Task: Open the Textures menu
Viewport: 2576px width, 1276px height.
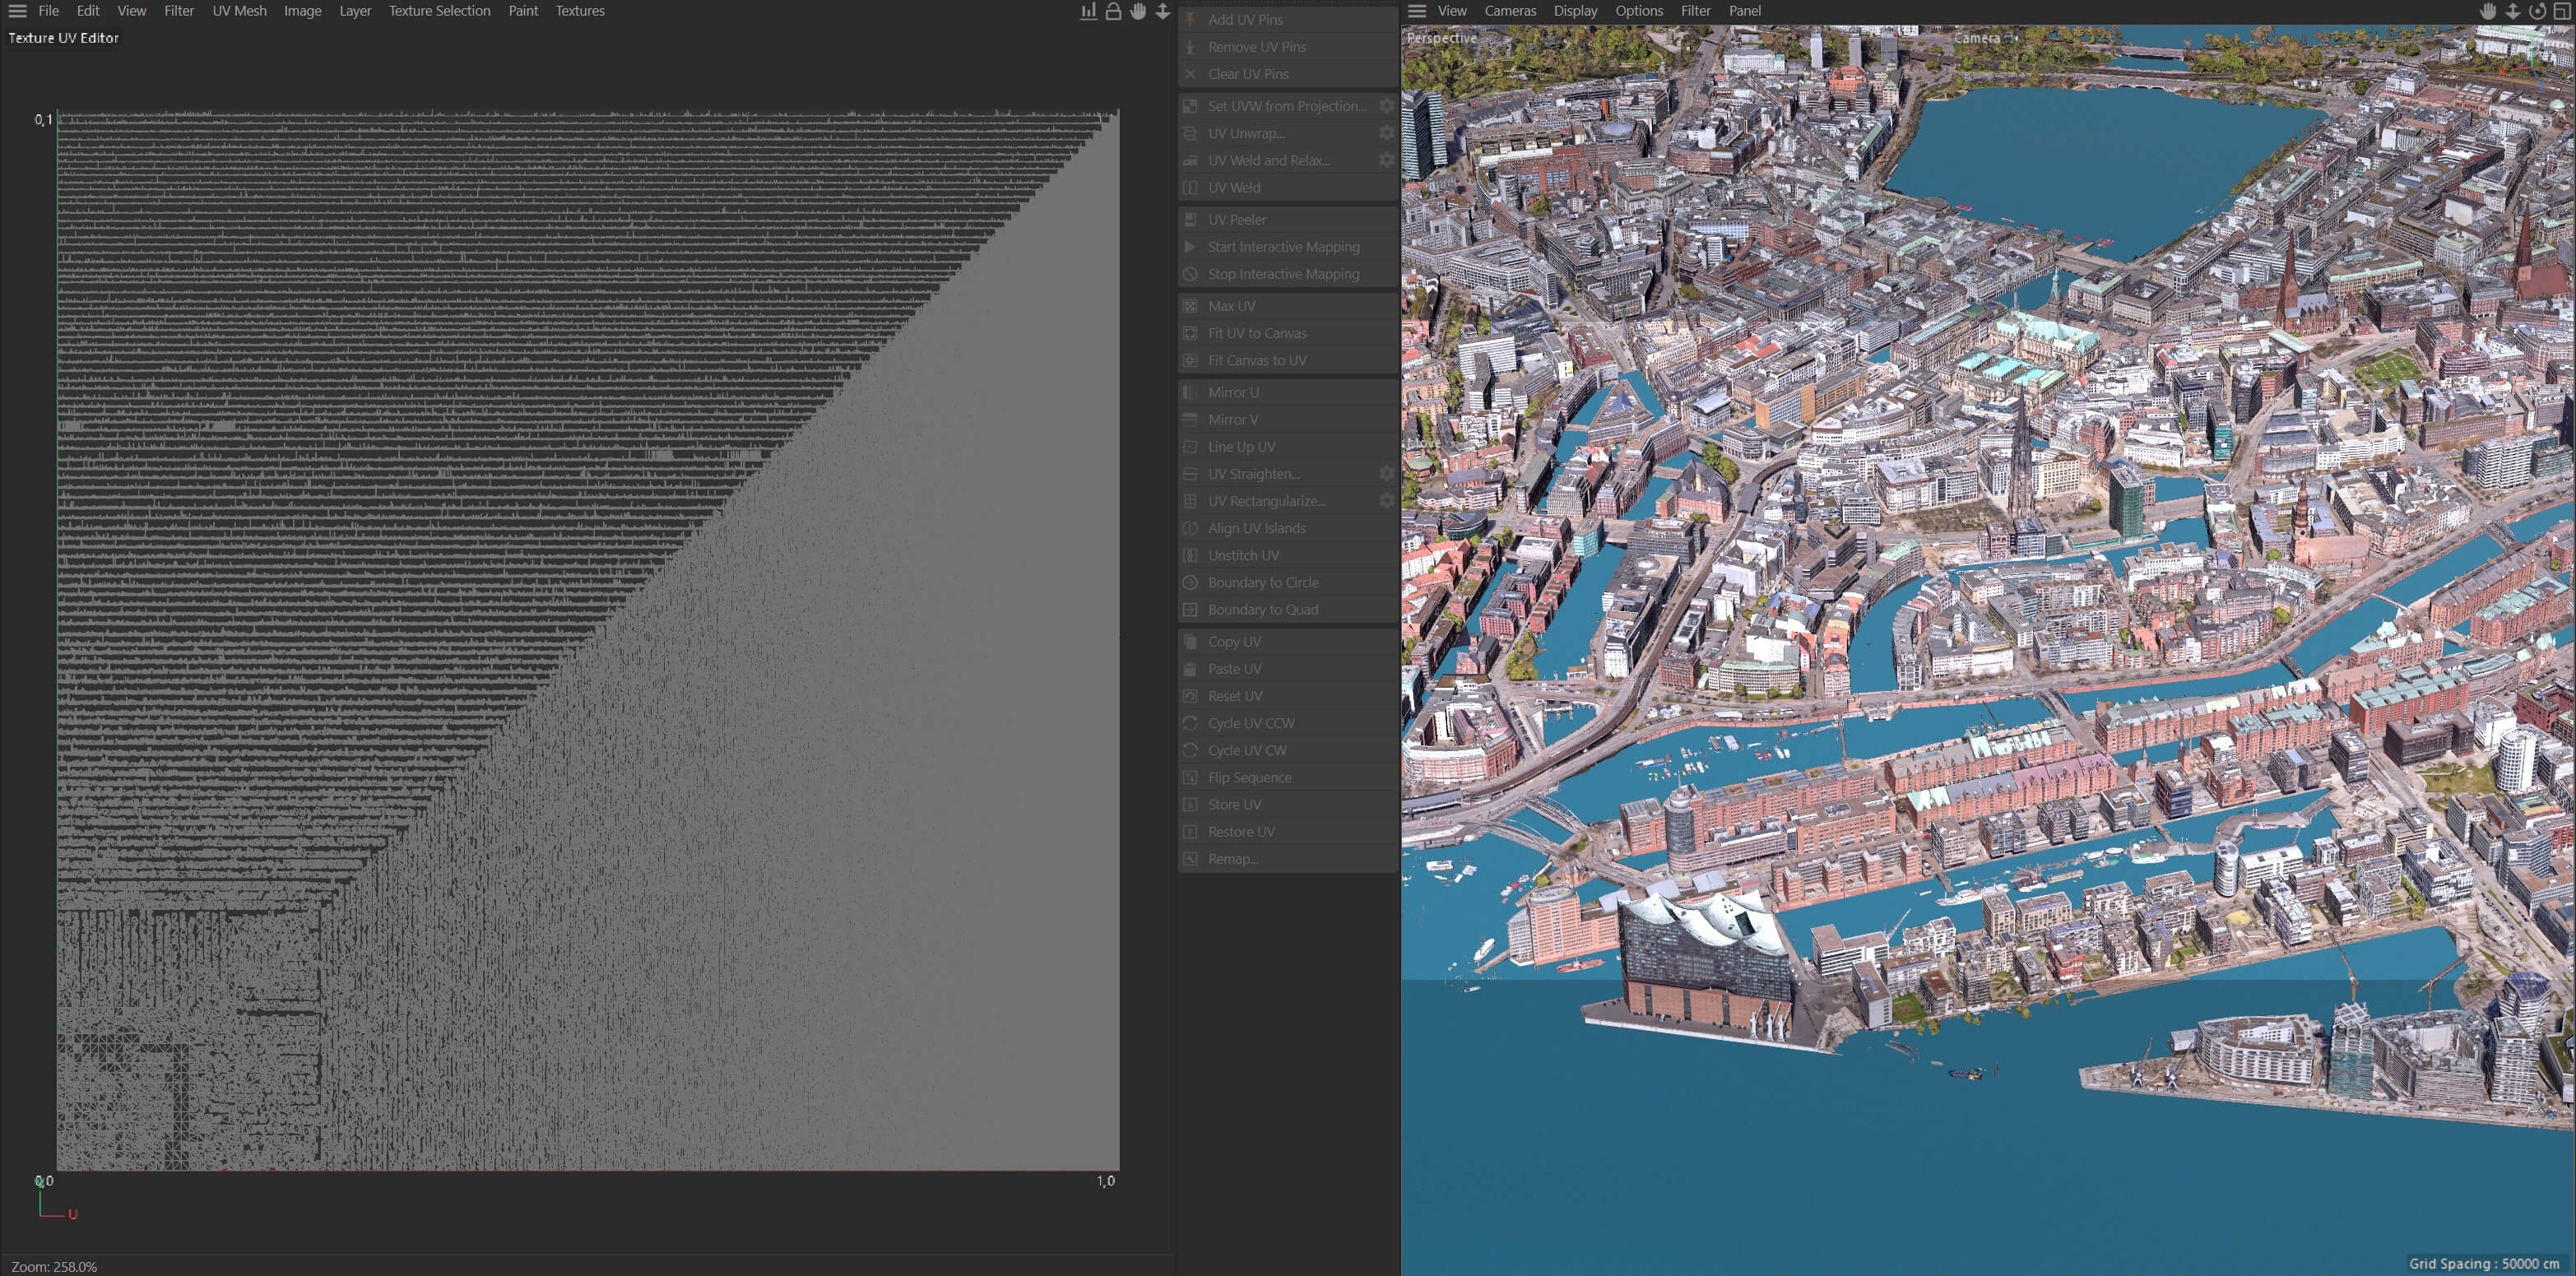Action: tap(580, 11)
